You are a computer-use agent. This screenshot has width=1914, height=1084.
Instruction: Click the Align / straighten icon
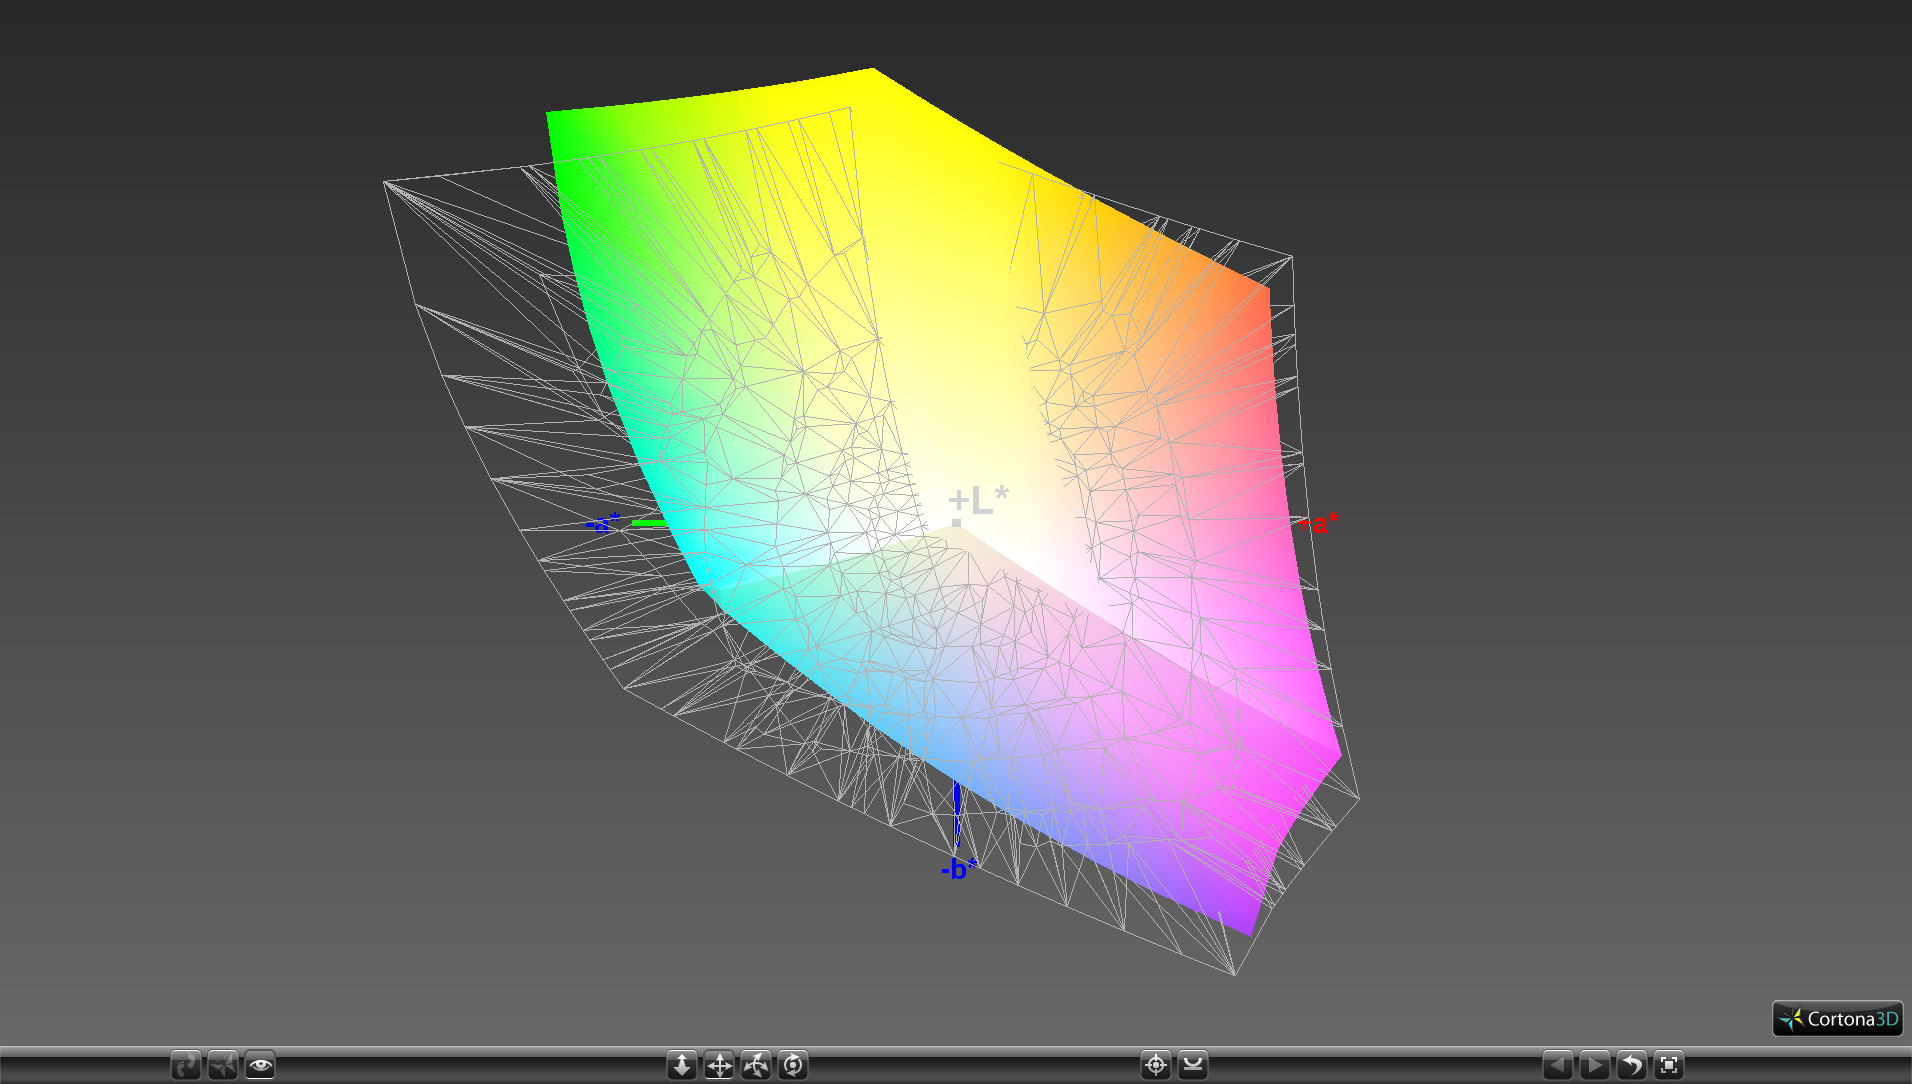point(1193,1065)
